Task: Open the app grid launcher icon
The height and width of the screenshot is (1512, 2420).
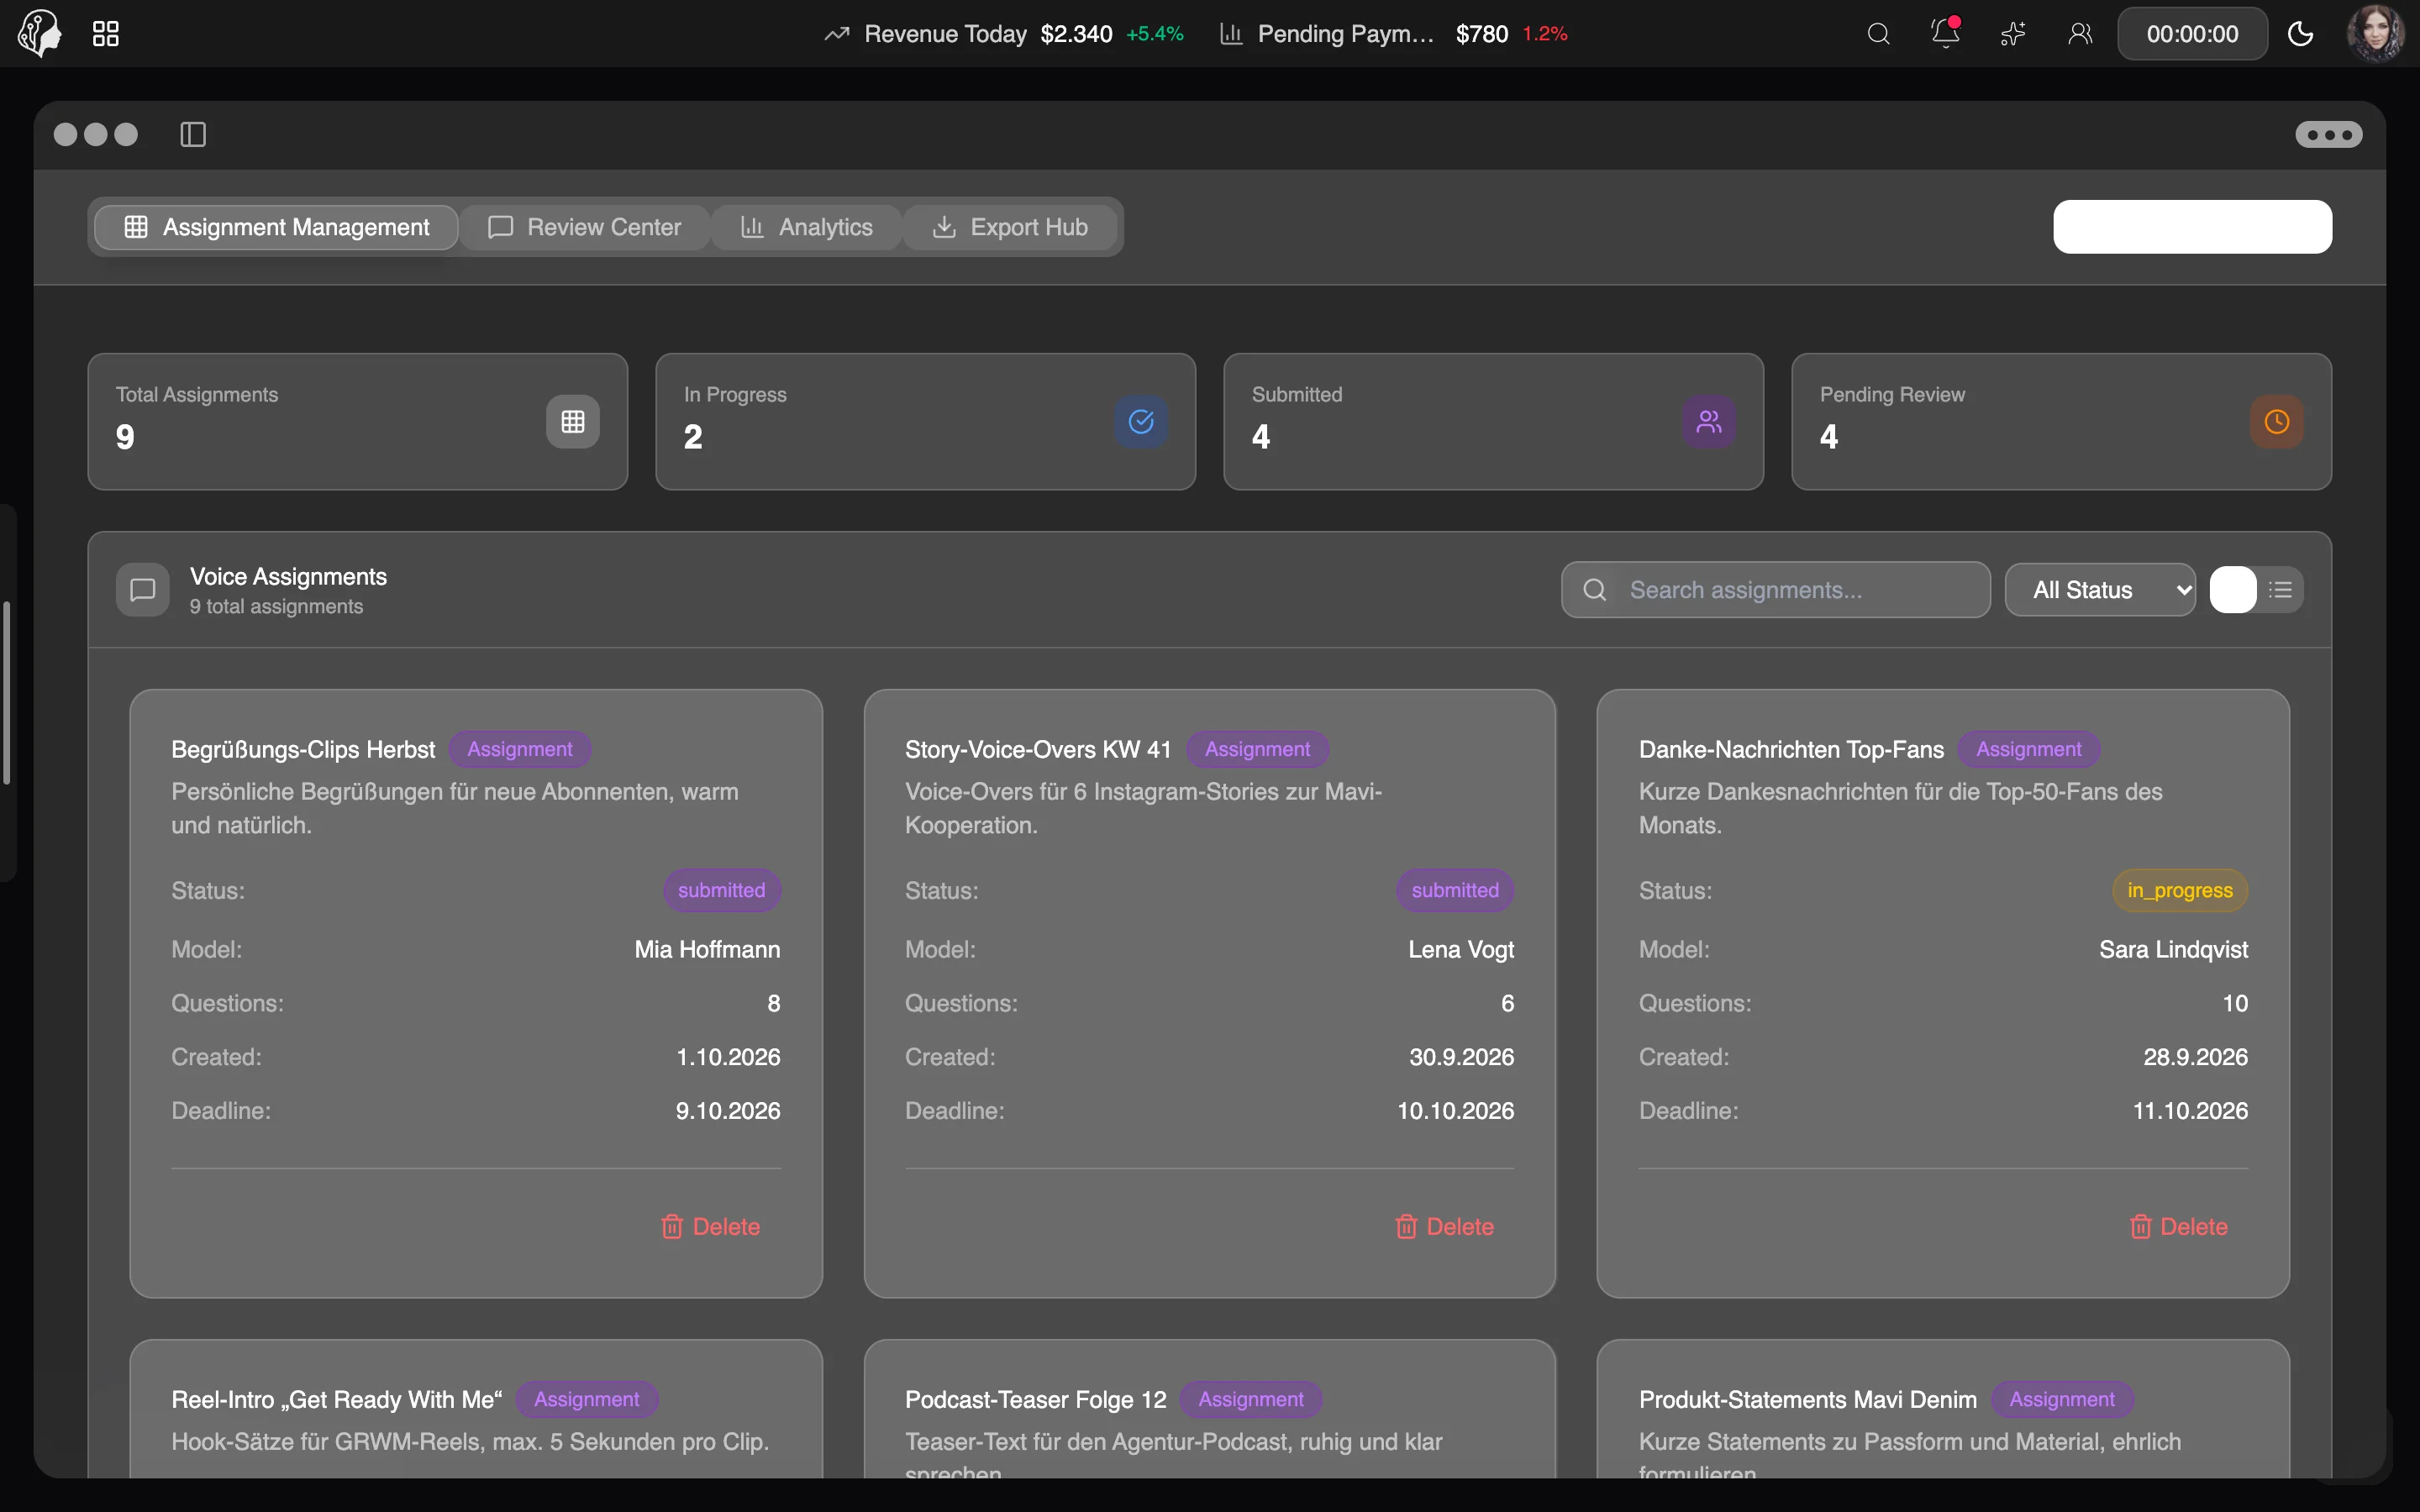Action: point(105,34)
